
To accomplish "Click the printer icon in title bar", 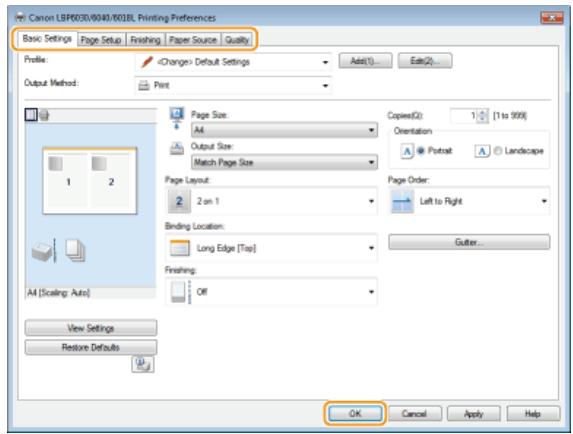I will tap(20, 17).
